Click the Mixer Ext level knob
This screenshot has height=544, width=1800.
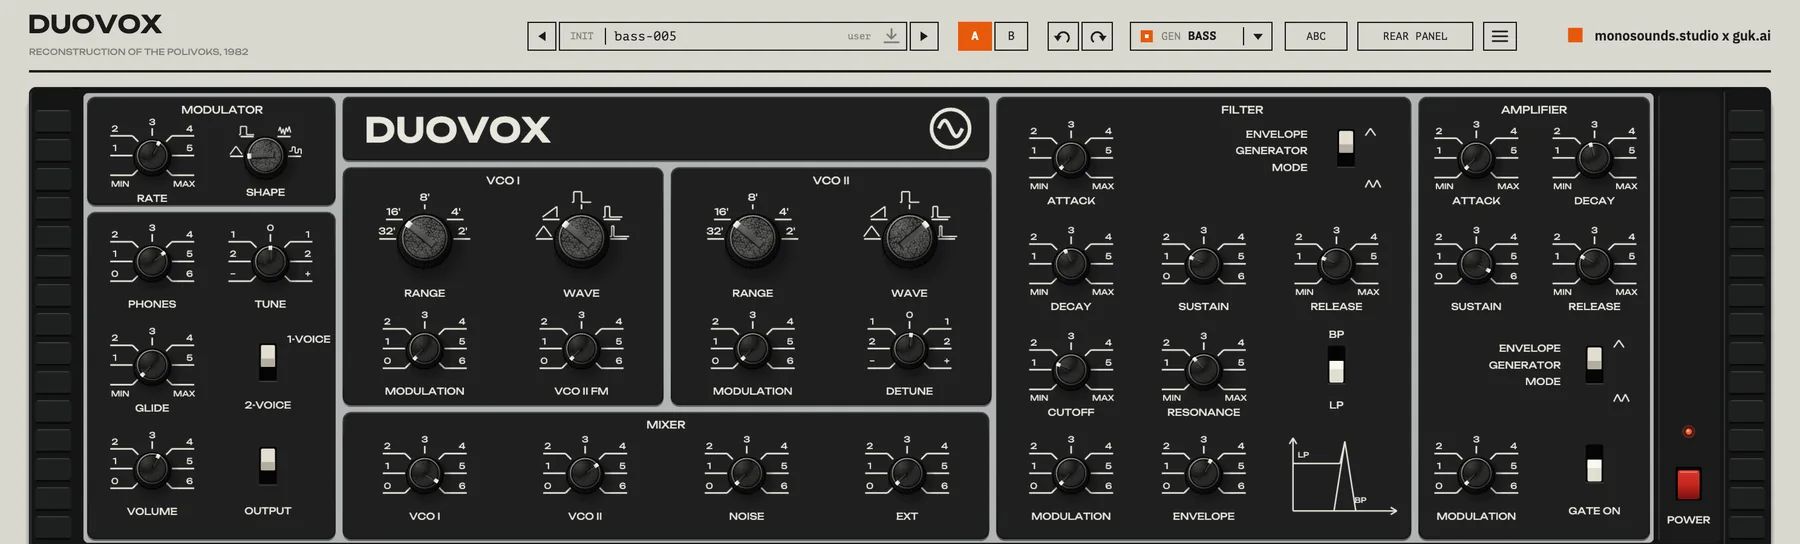coord(907,473)
